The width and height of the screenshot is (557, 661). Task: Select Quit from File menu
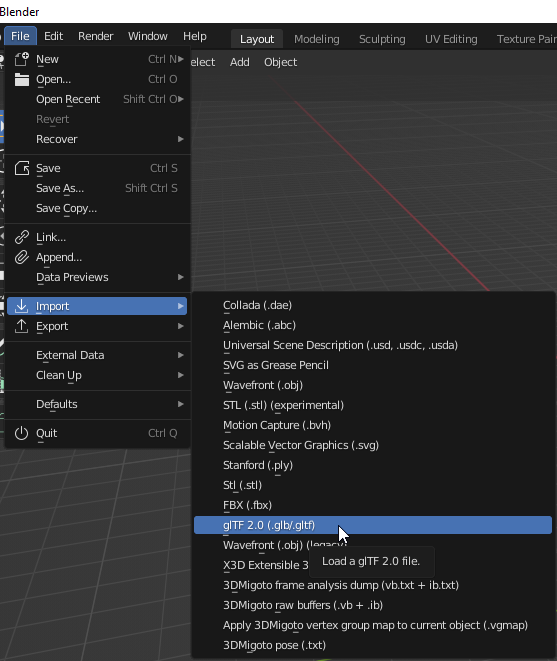click(x=97, y=433)
